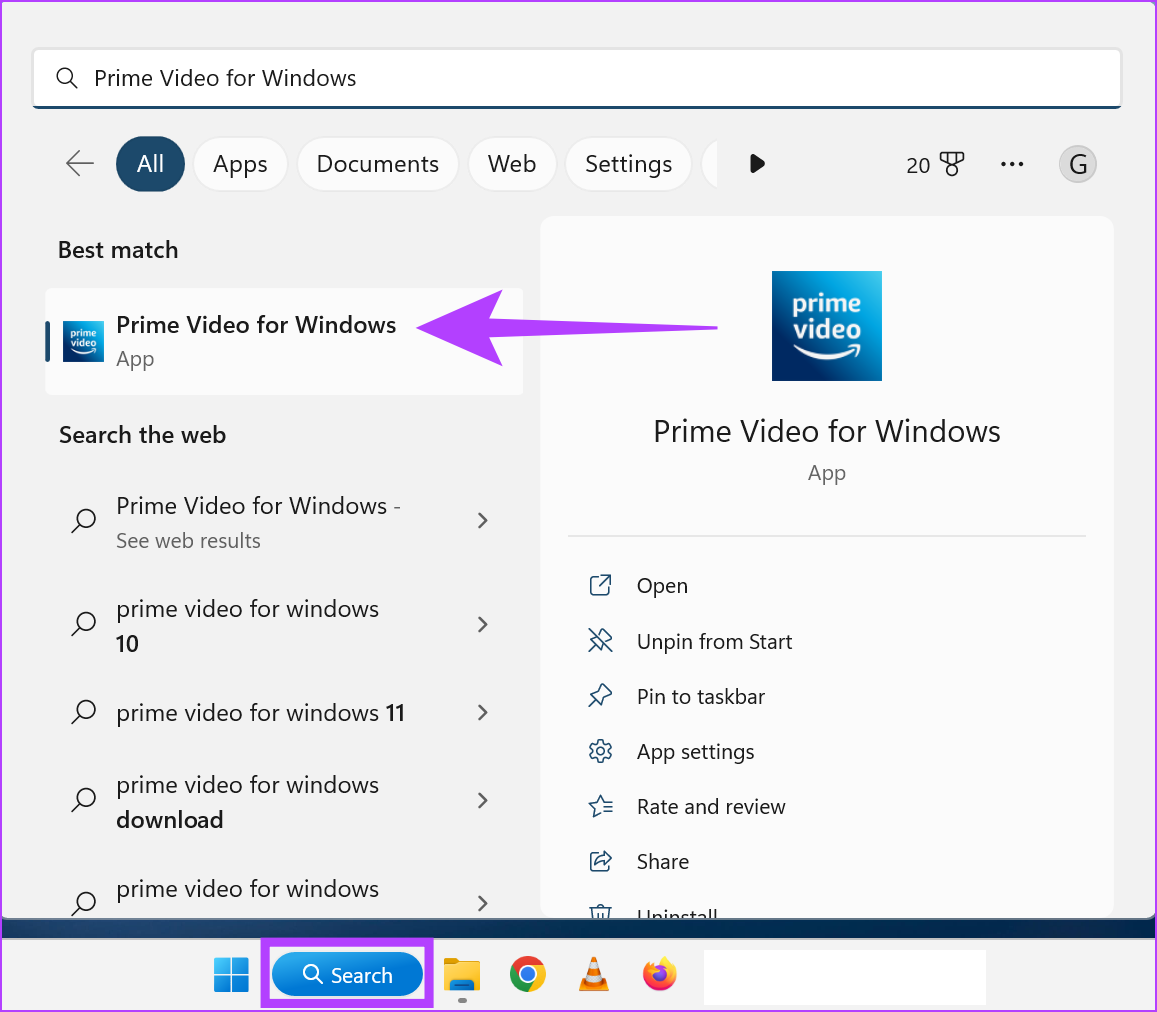Open File Explorer from the taskbar
The height and width of the screenshot is (1012, 1157).
[x=462, y=974]
